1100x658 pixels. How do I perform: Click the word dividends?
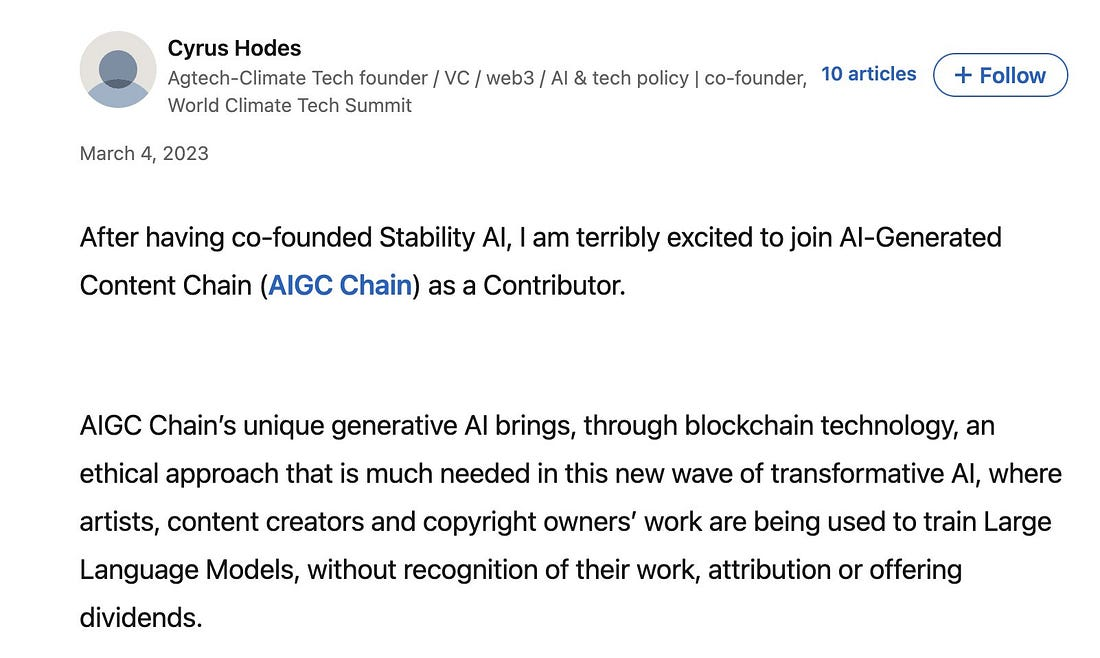(139, 618)
